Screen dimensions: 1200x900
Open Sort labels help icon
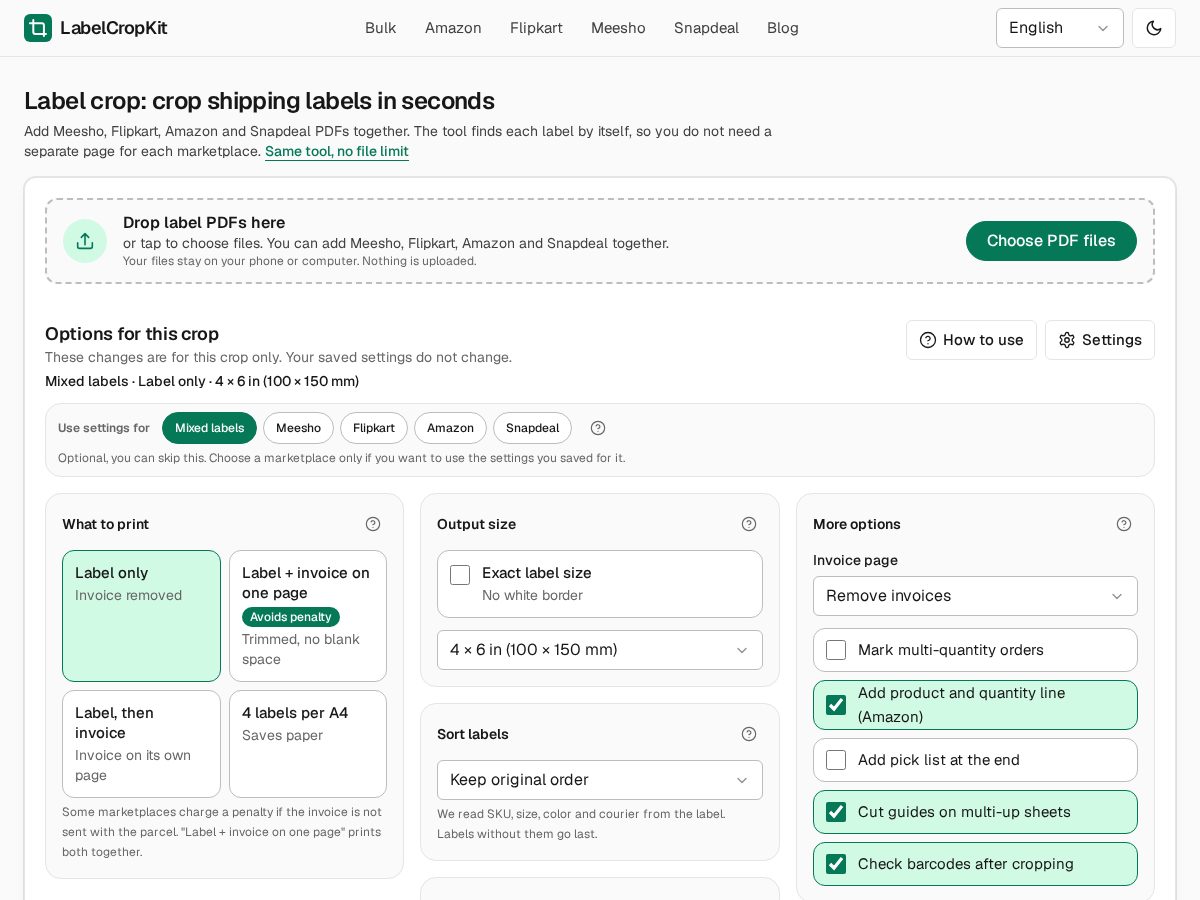(749, 734)
